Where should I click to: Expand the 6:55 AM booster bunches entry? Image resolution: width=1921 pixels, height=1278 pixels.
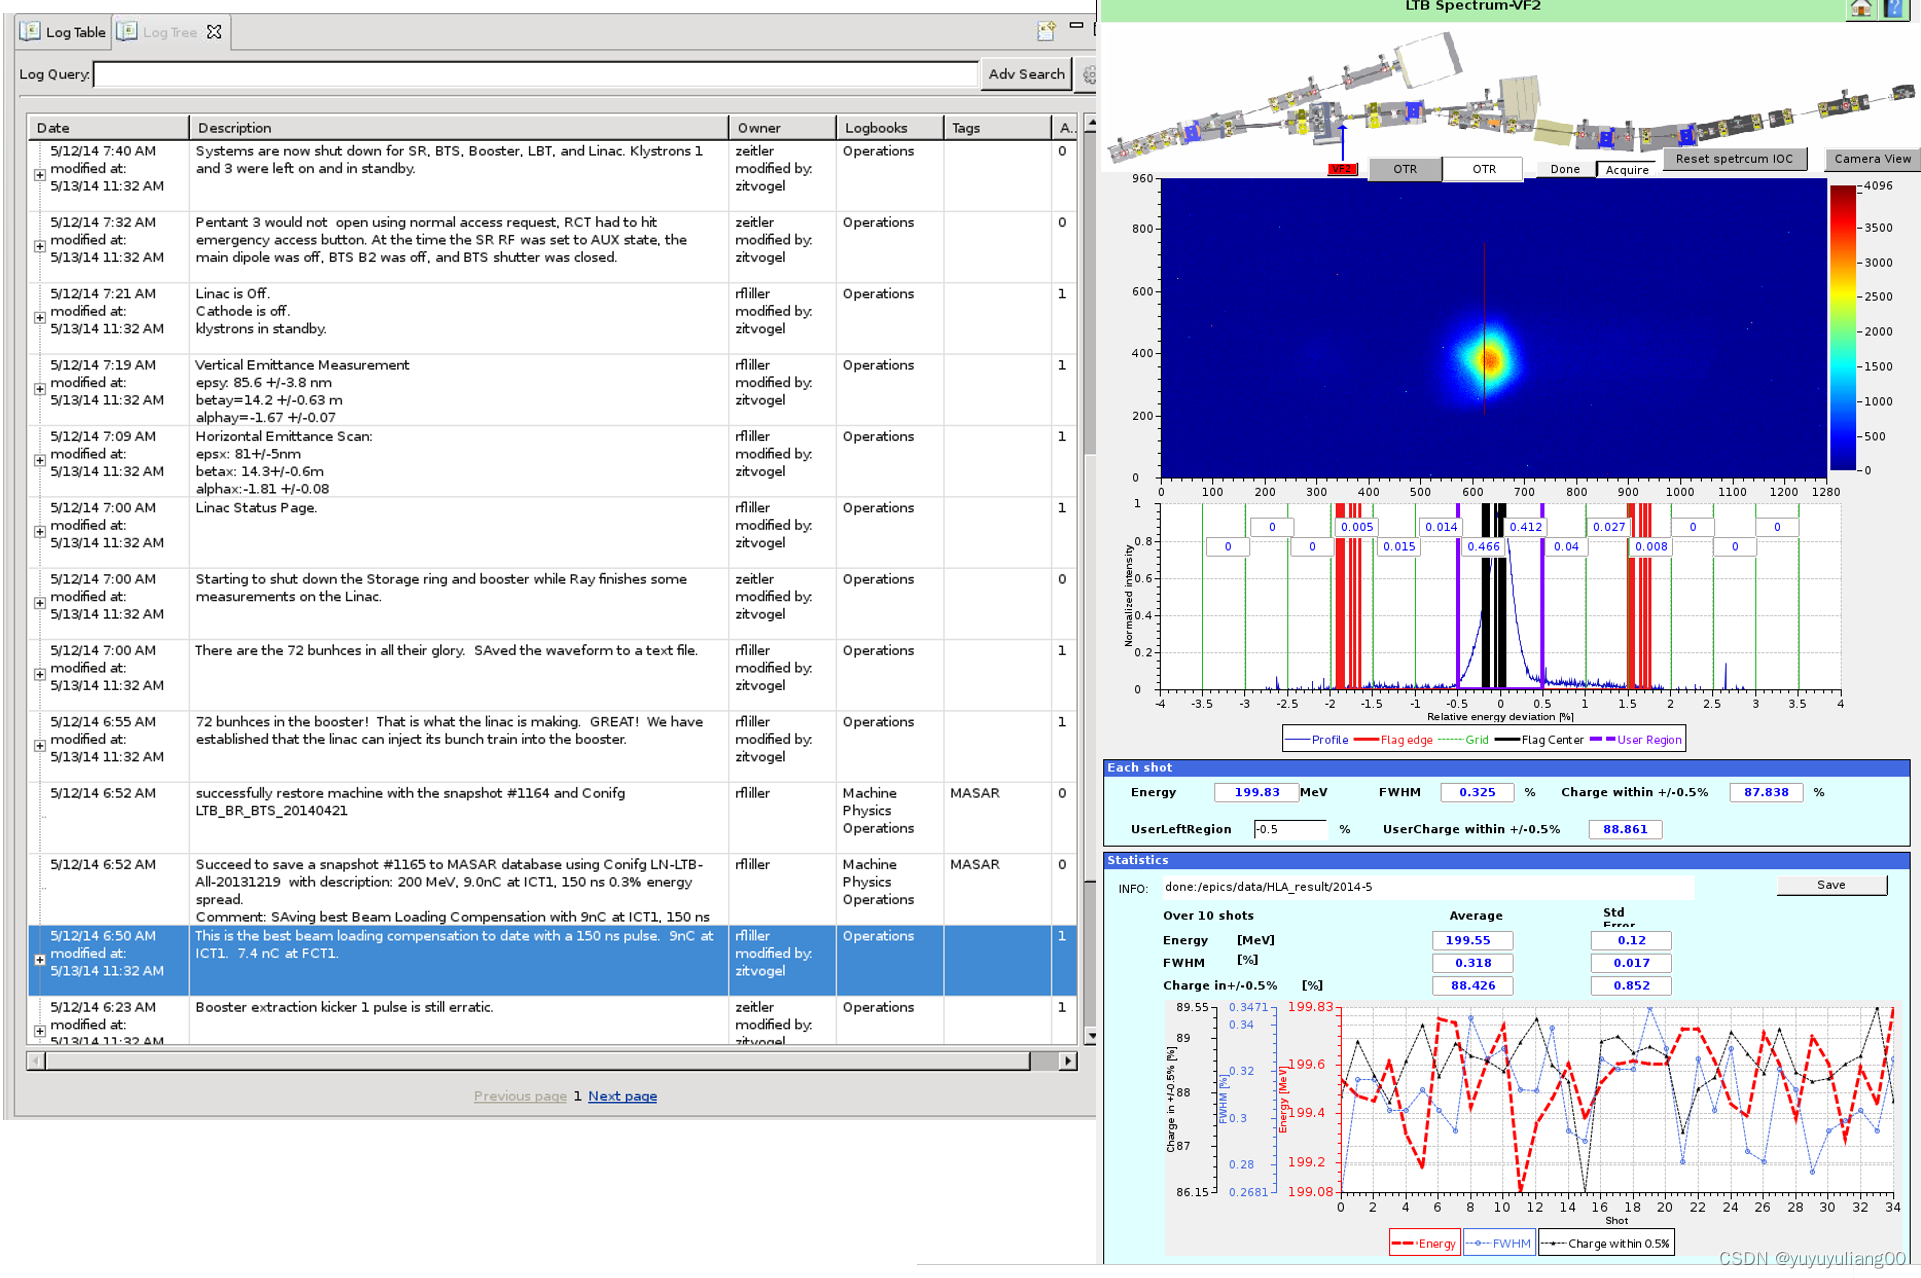point(40,745)
